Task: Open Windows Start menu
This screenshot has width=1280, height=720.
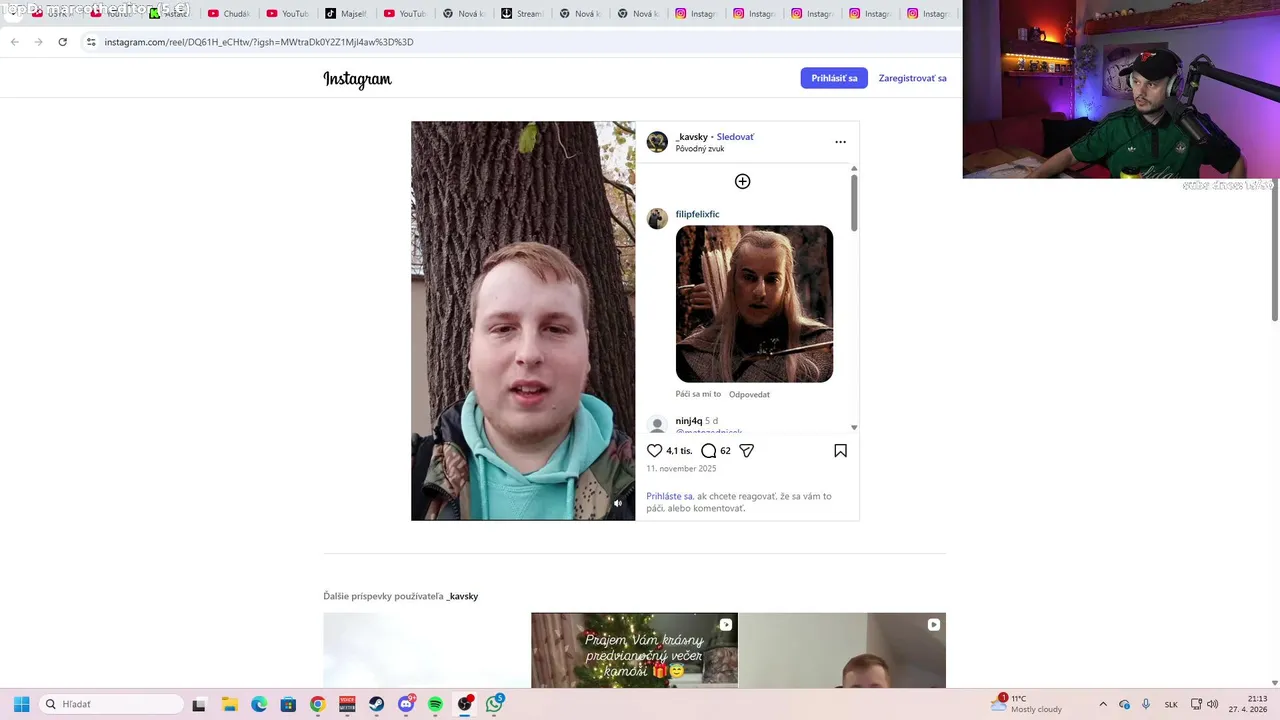Action: (21, 704)
